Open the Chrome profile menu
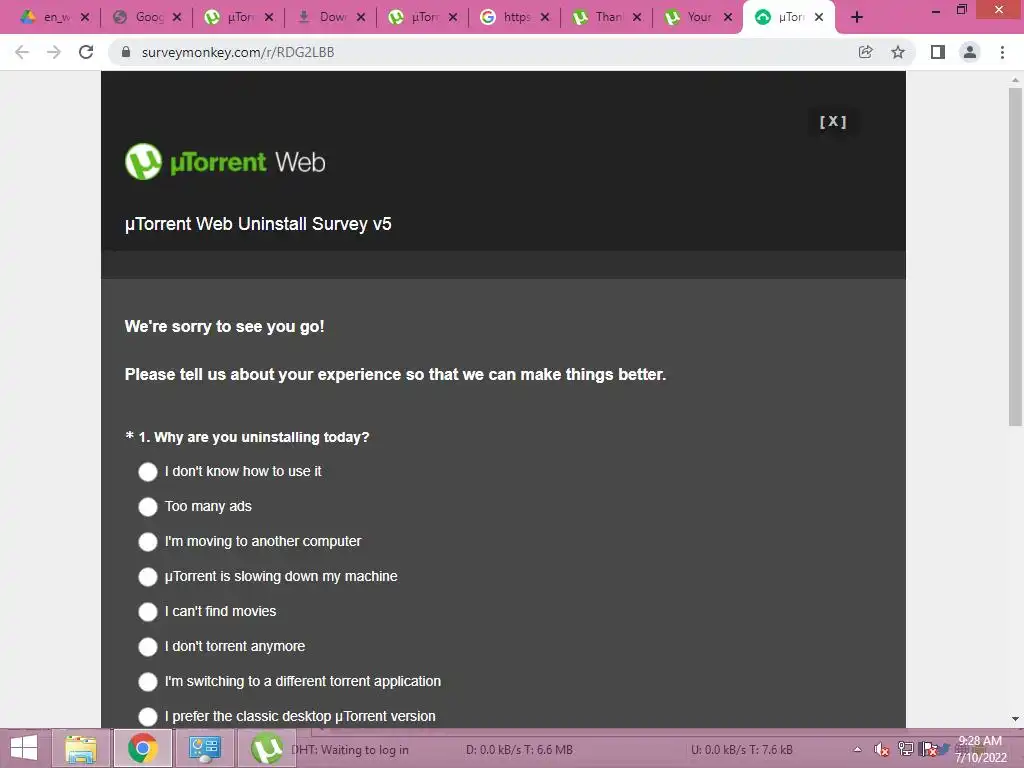 (x=970, y=52)
